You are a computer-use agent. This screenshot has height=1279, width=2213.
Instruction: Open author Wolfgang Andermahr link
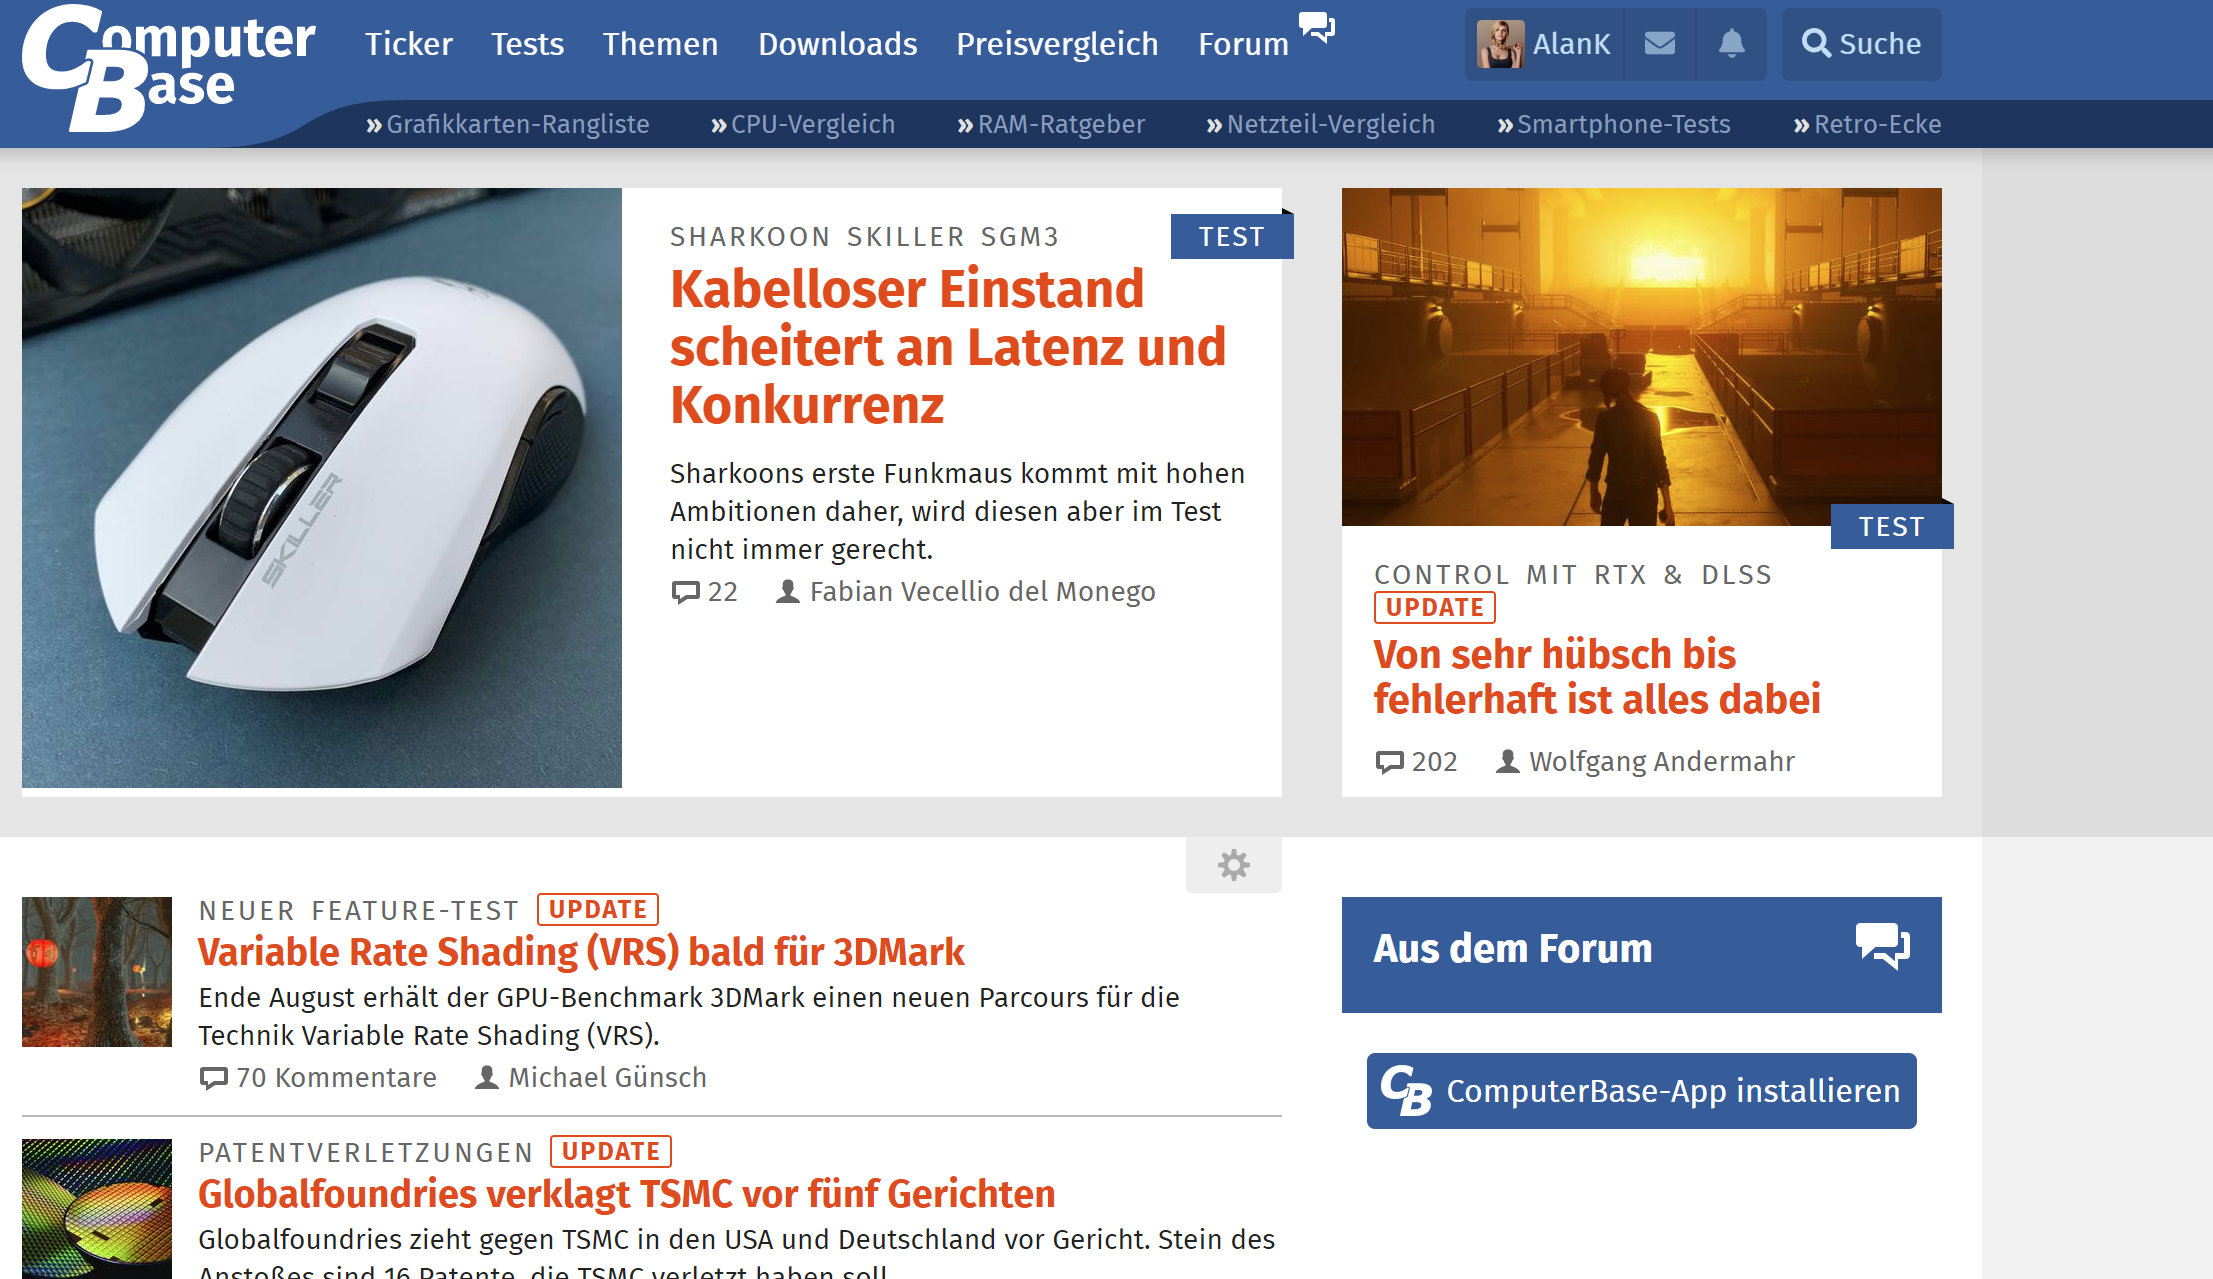[x=1661, y=762]
